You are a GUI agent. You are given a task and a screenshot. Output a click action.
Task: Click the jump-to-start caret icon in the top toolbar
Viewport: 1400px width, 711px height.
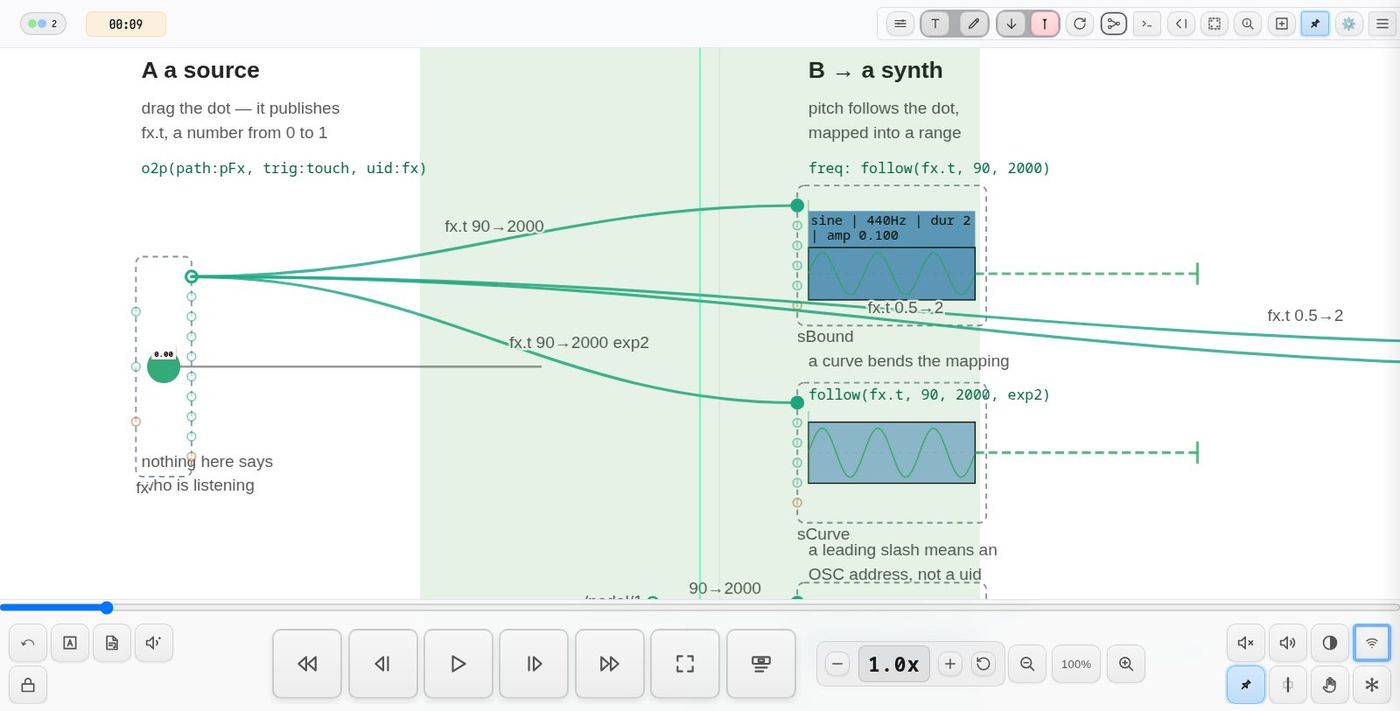click(x=1181, y=24)
